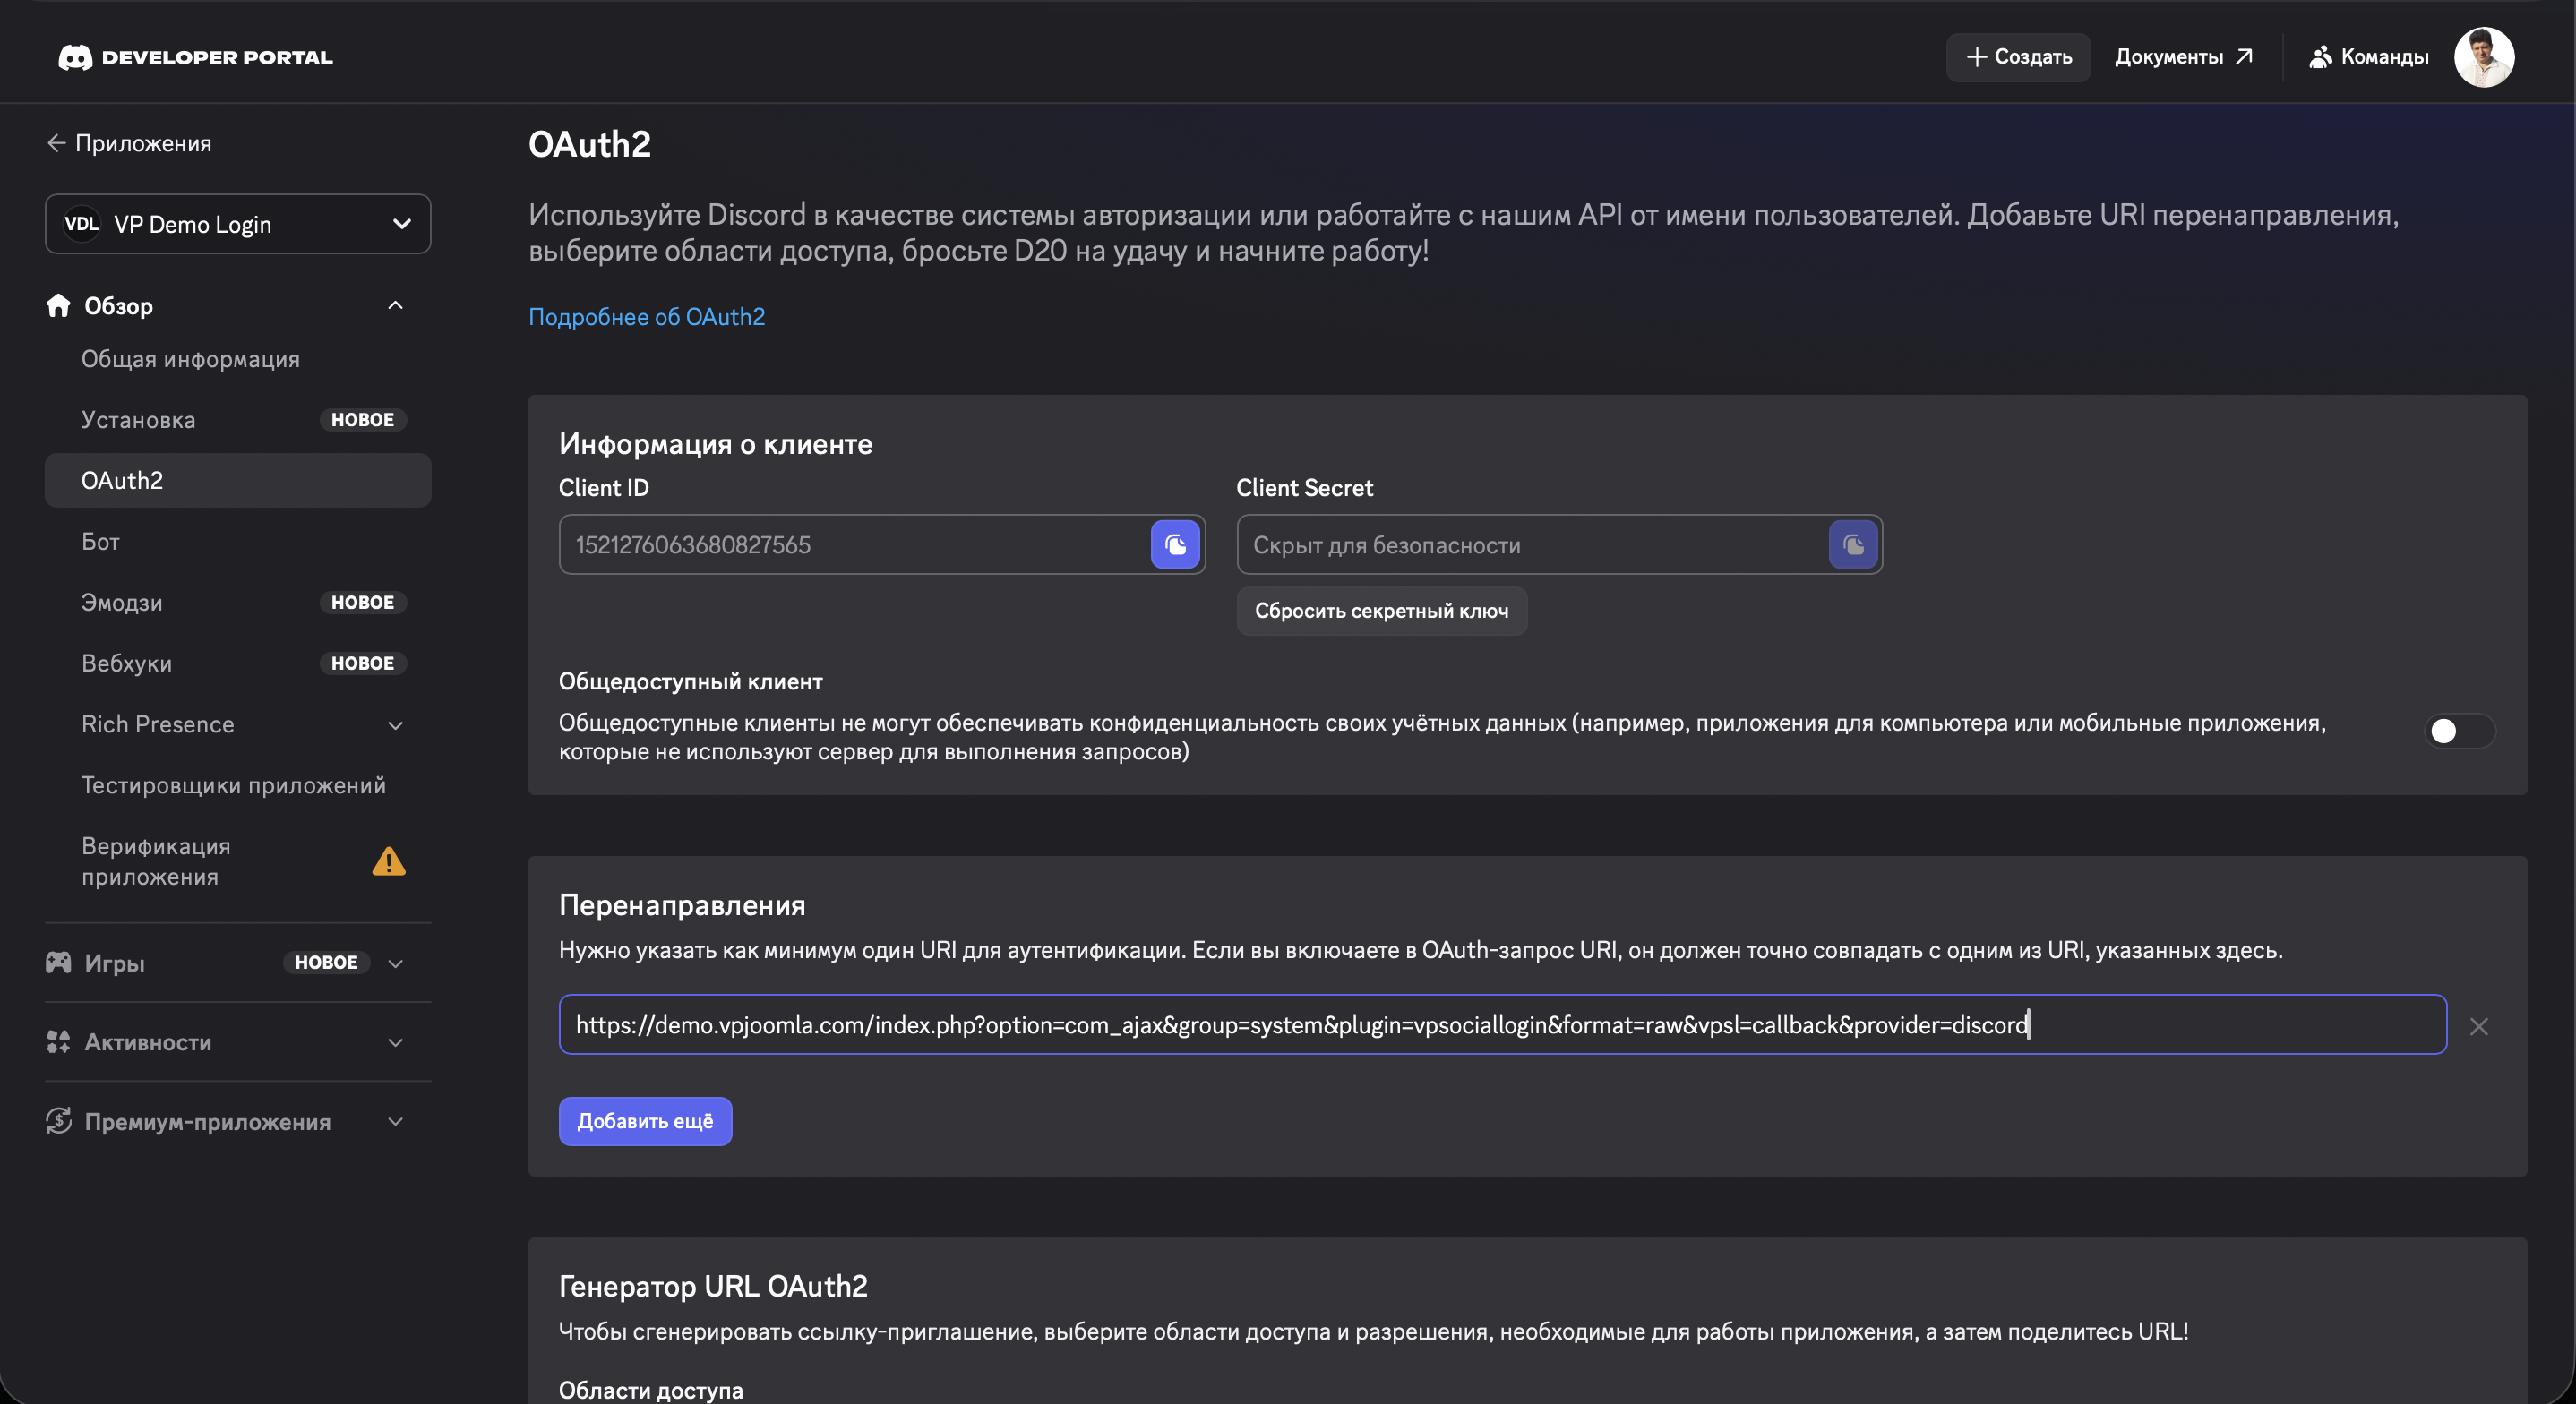
Task: Click the gamepad icon beside Игры
Action: (59, 962)
